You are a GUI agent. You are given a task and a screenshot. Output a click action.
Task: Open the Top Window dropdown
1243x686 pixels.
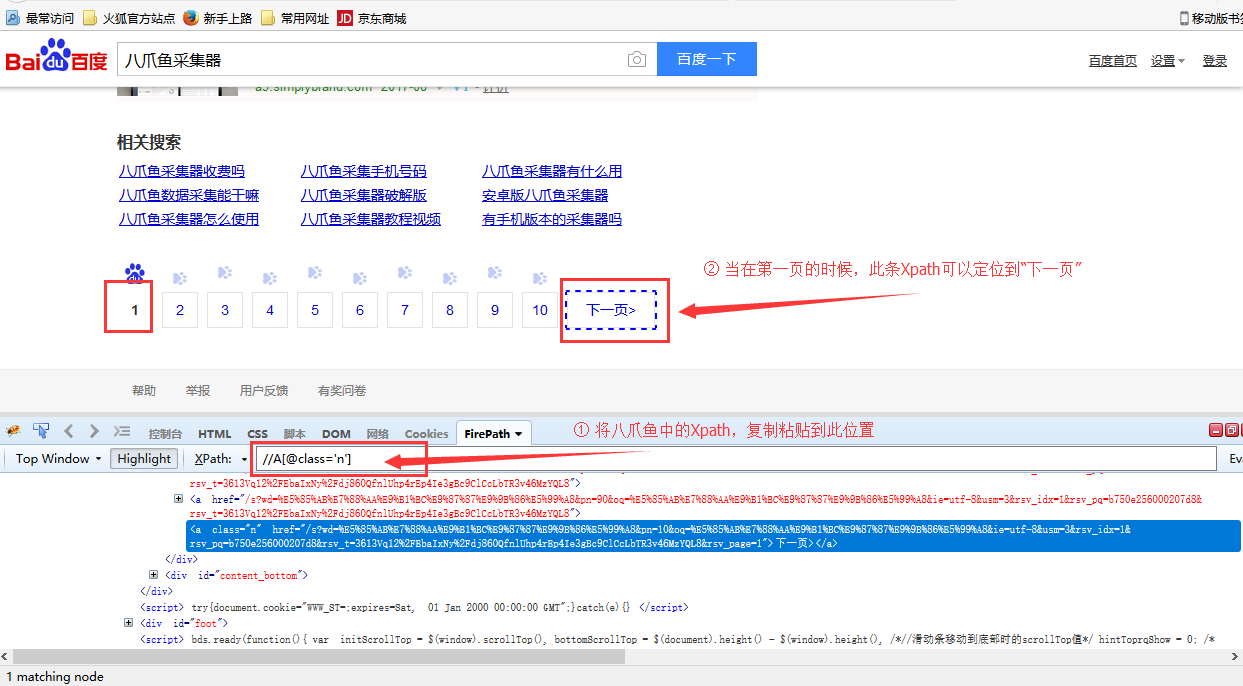pos(59,459)
